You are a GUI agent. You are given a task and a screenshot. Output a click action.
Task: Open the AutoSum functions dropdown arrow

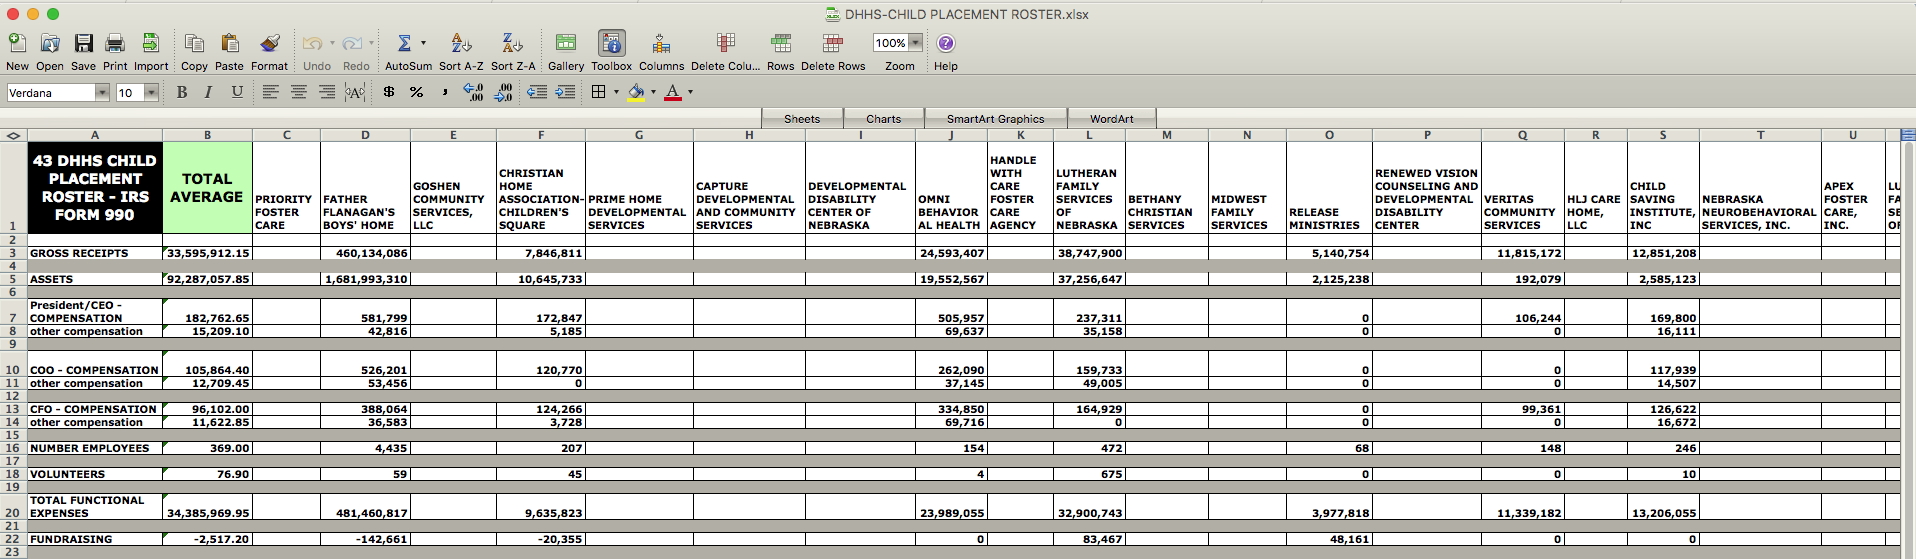coord(423,43)
